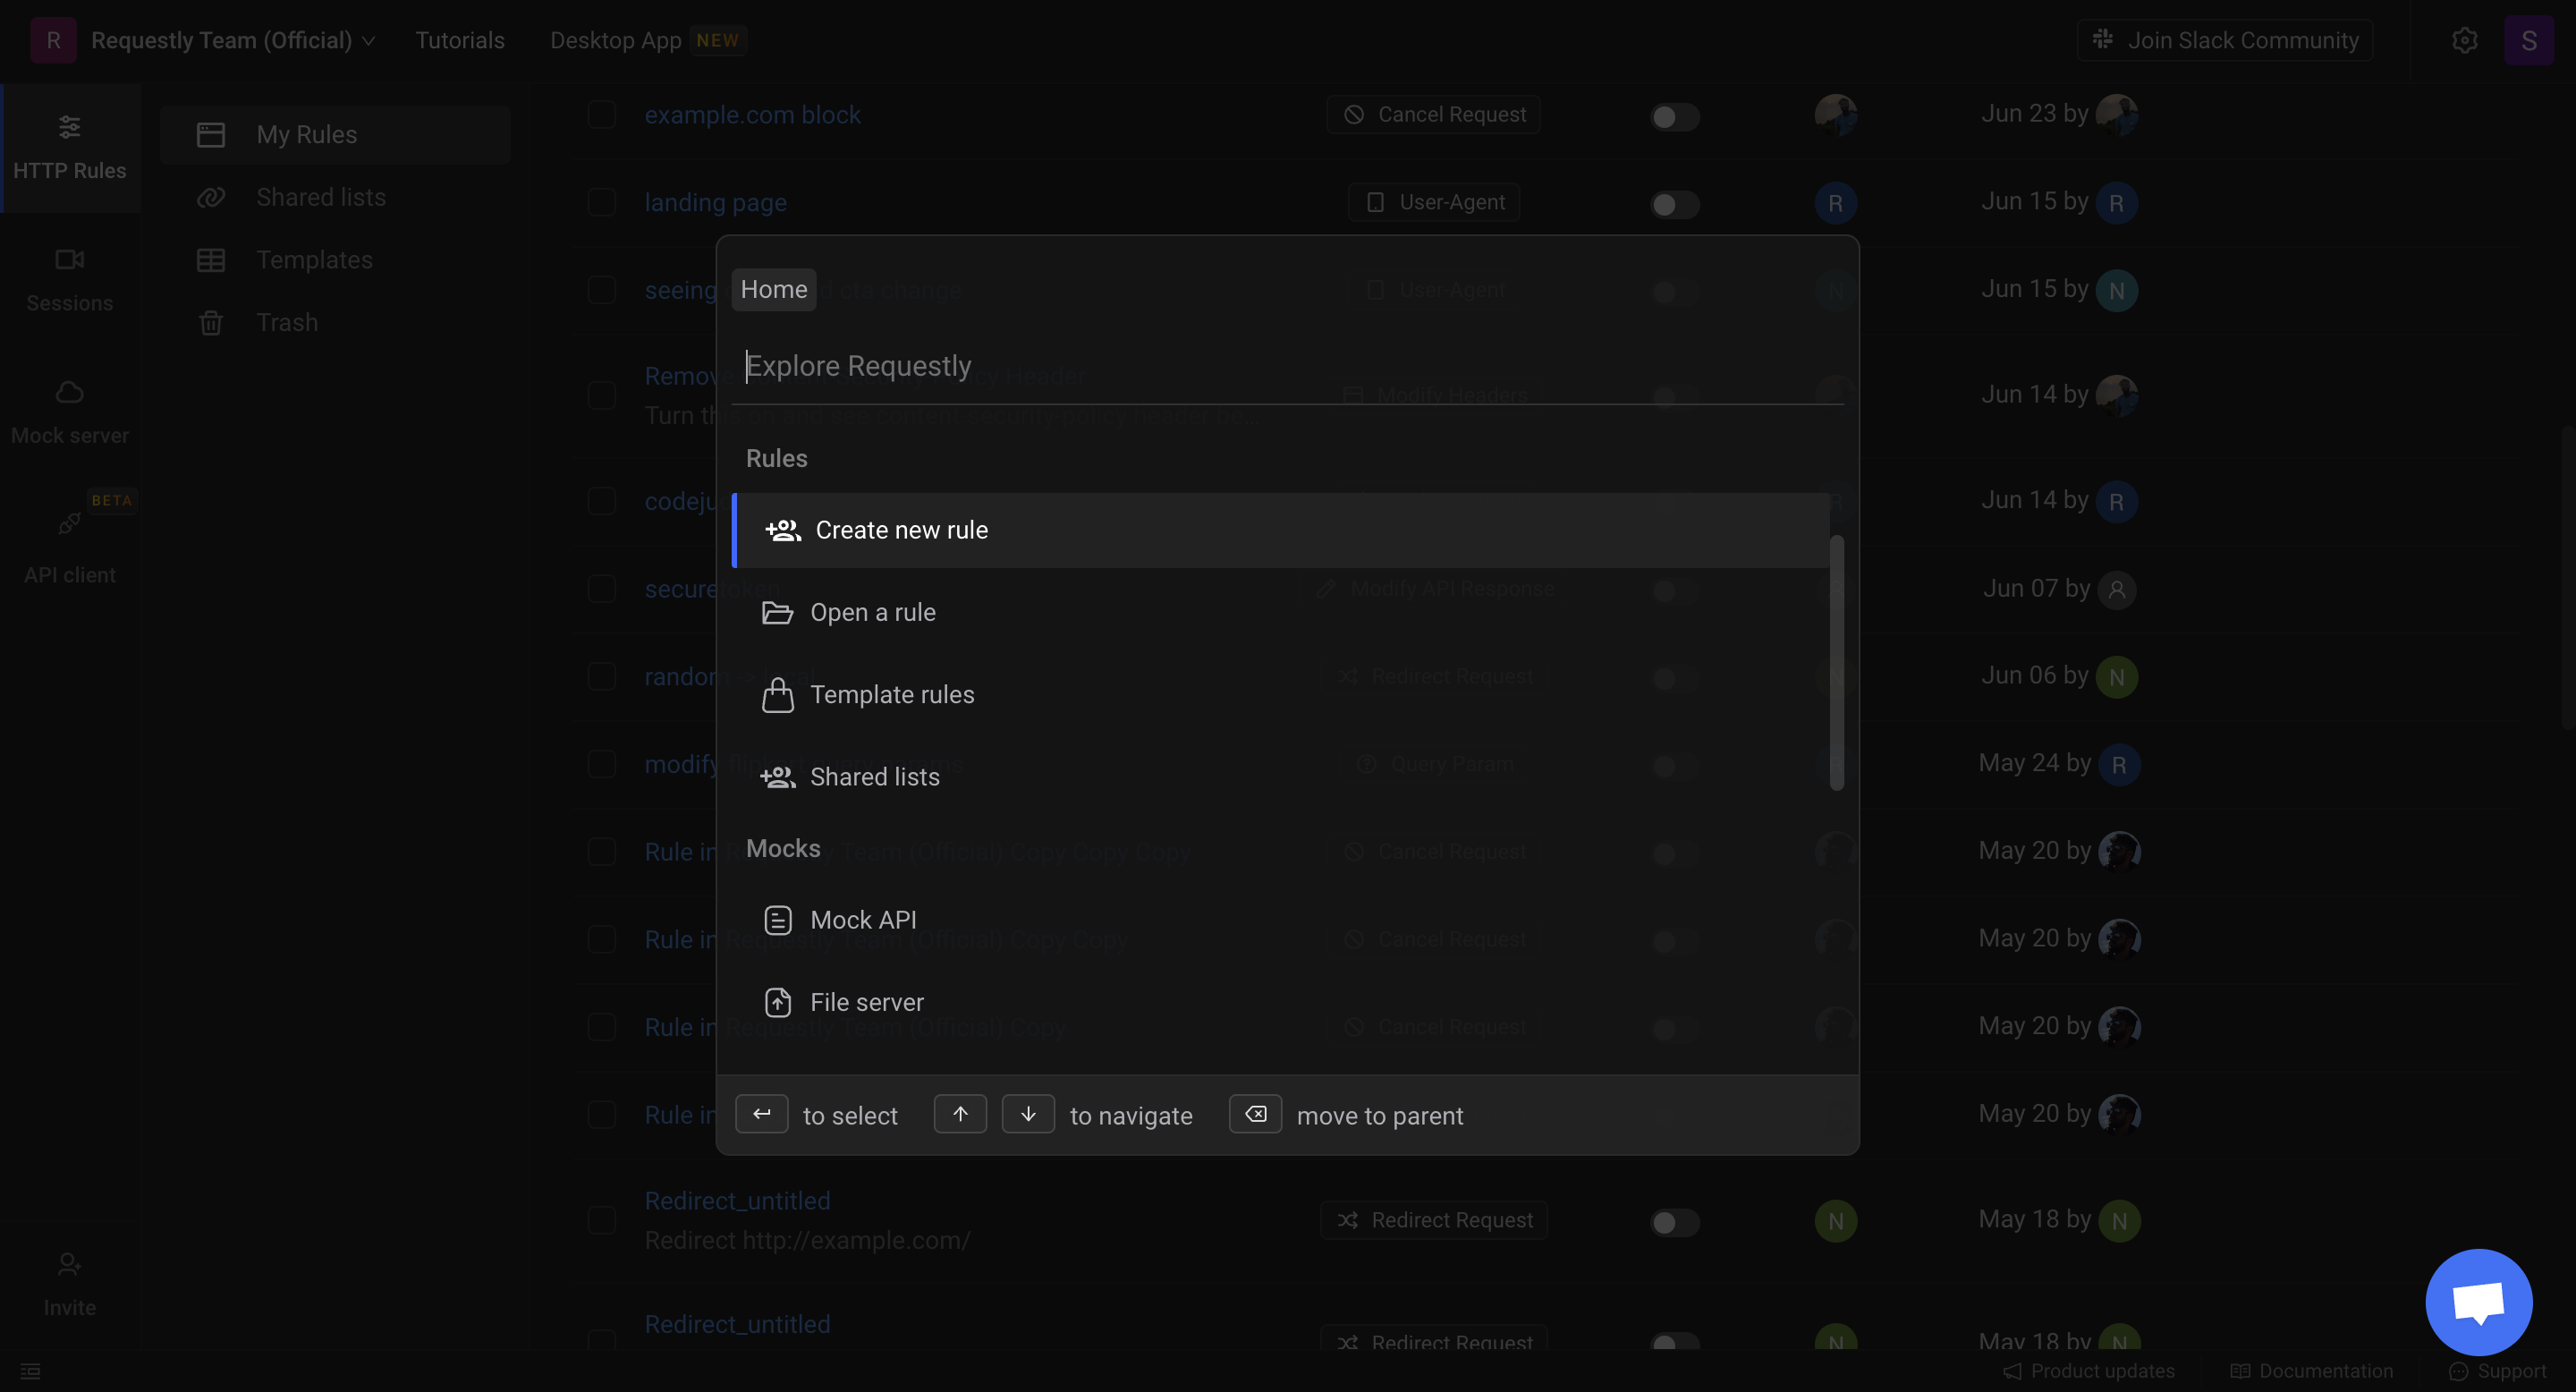Choose Open a rule option
Image resolution: width=2576 pixels, height=1392 pixels.
tap(1281, 612)
